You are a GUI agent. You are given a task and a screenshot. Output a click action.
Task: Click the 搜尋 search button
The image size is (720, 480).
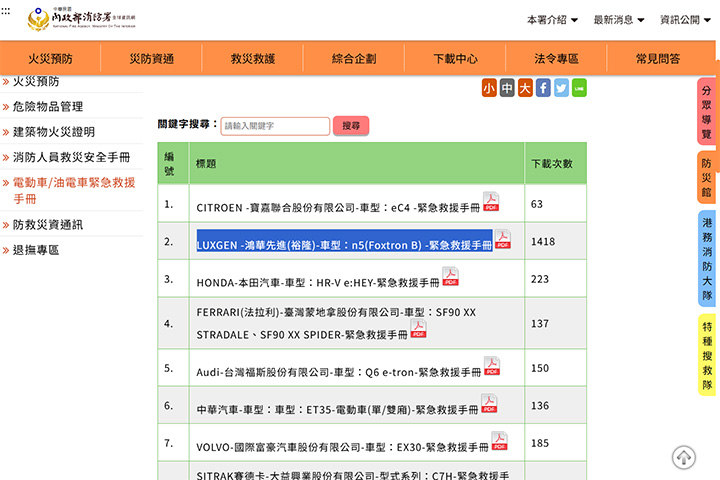pos(351,126)
